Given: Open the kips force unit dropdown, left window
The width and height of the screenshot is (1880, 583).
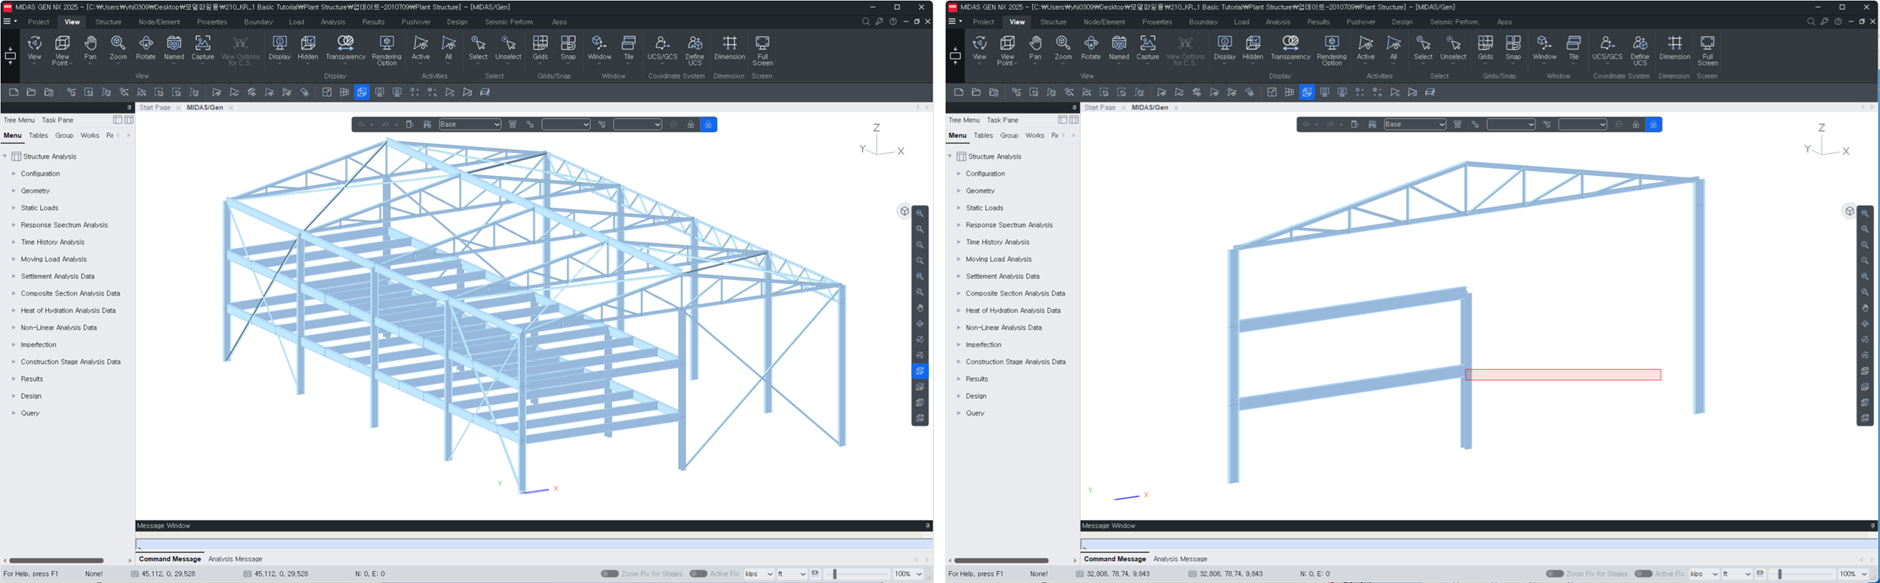Looking at the screenshot, I should [759, 574].
